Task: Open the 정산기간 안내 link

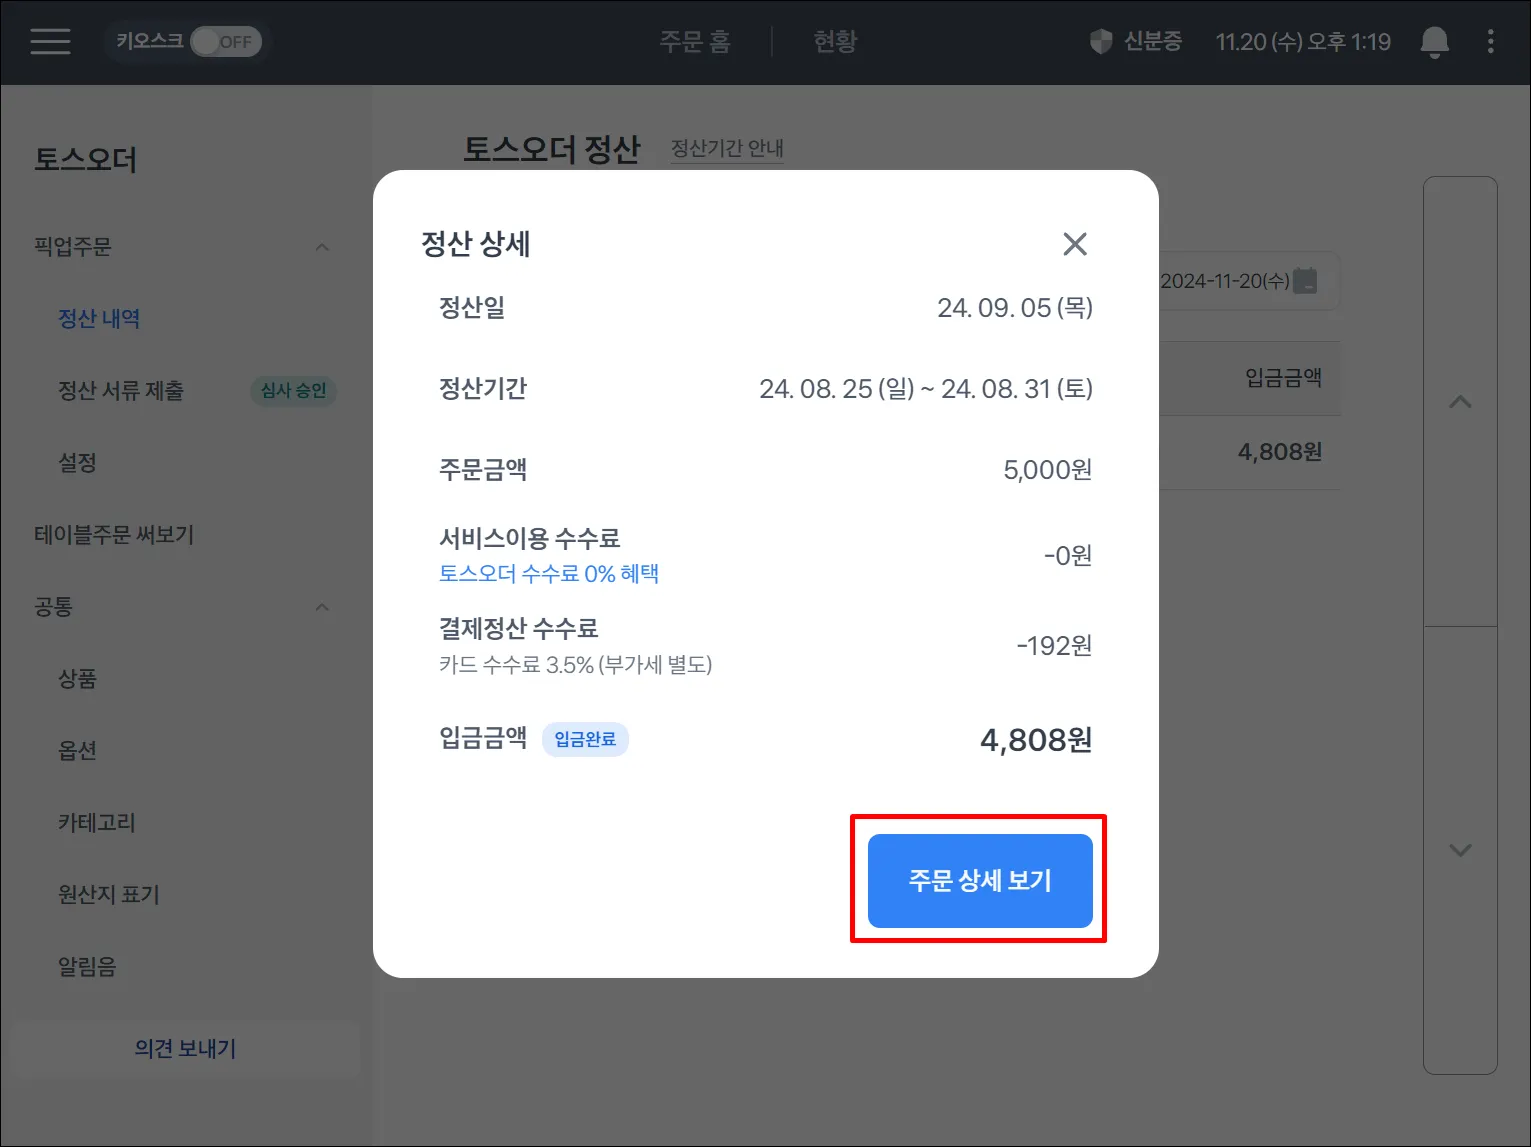Action: click(727, 149)
